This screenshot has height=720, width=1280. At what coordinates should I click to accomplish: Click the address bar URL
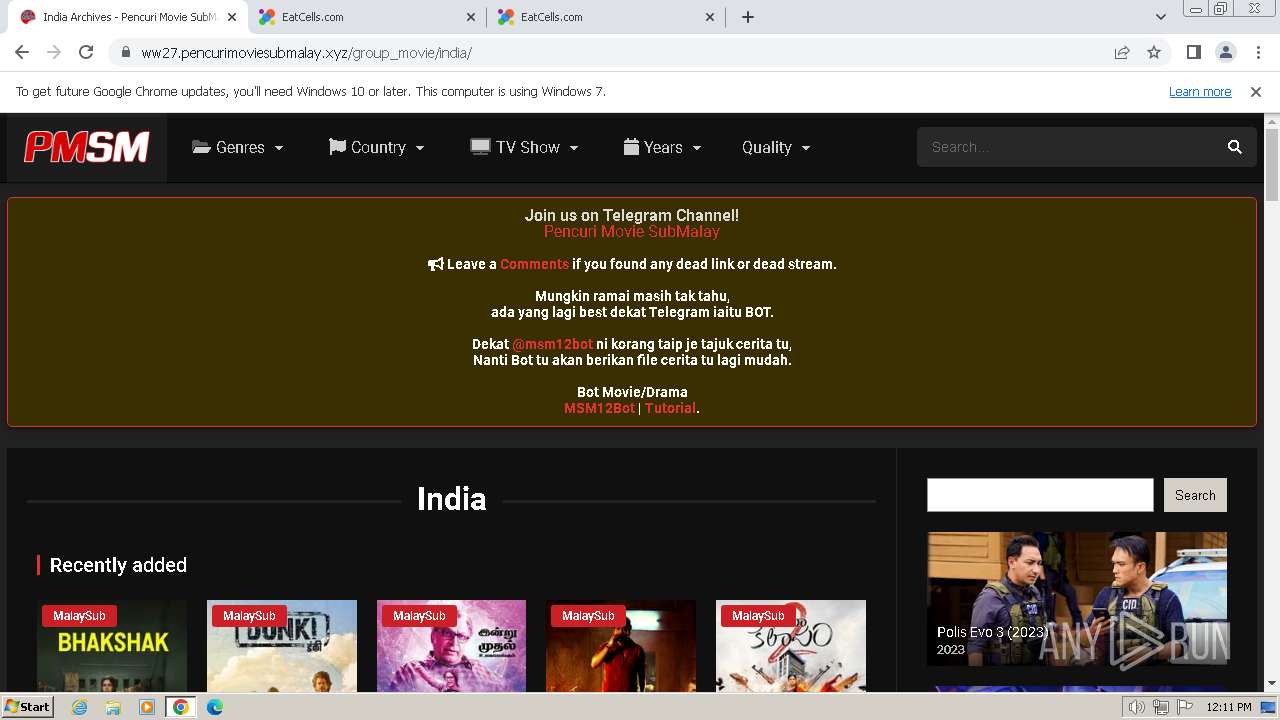click(x=306, y=53)
